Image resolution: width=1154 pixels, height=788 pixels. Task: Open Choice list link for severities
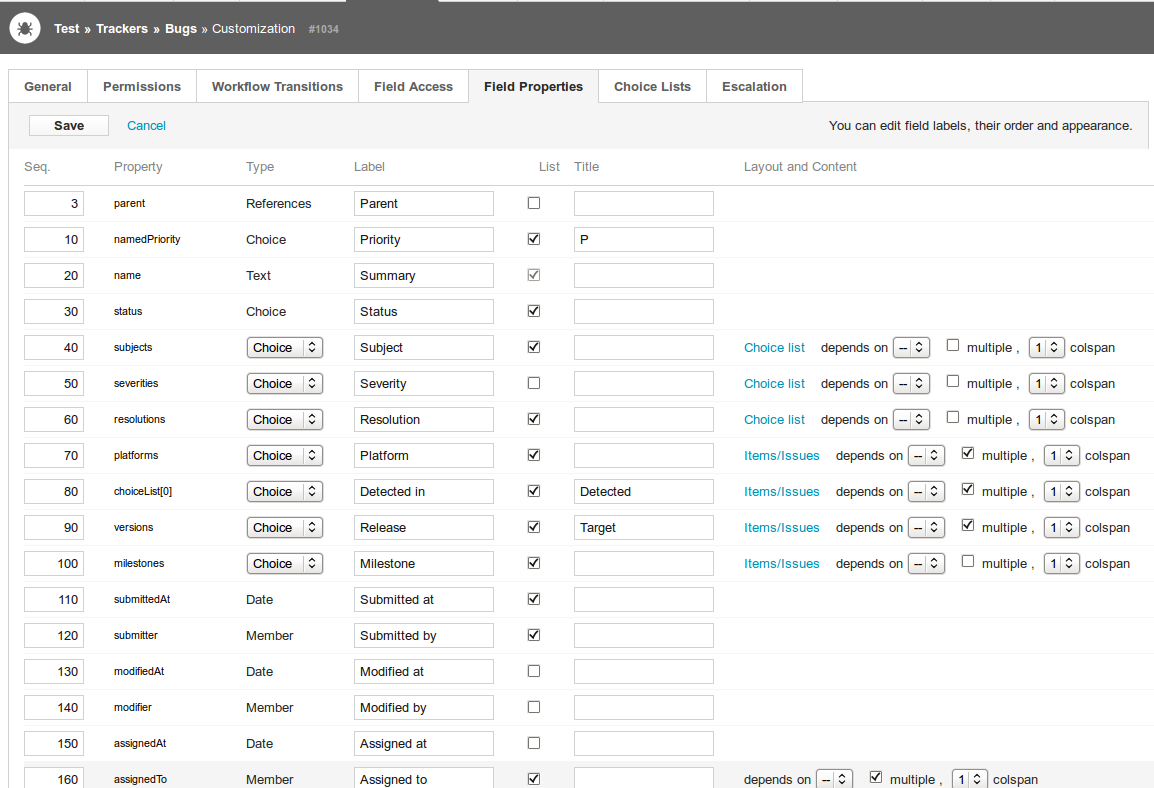[x=774, y=383]
